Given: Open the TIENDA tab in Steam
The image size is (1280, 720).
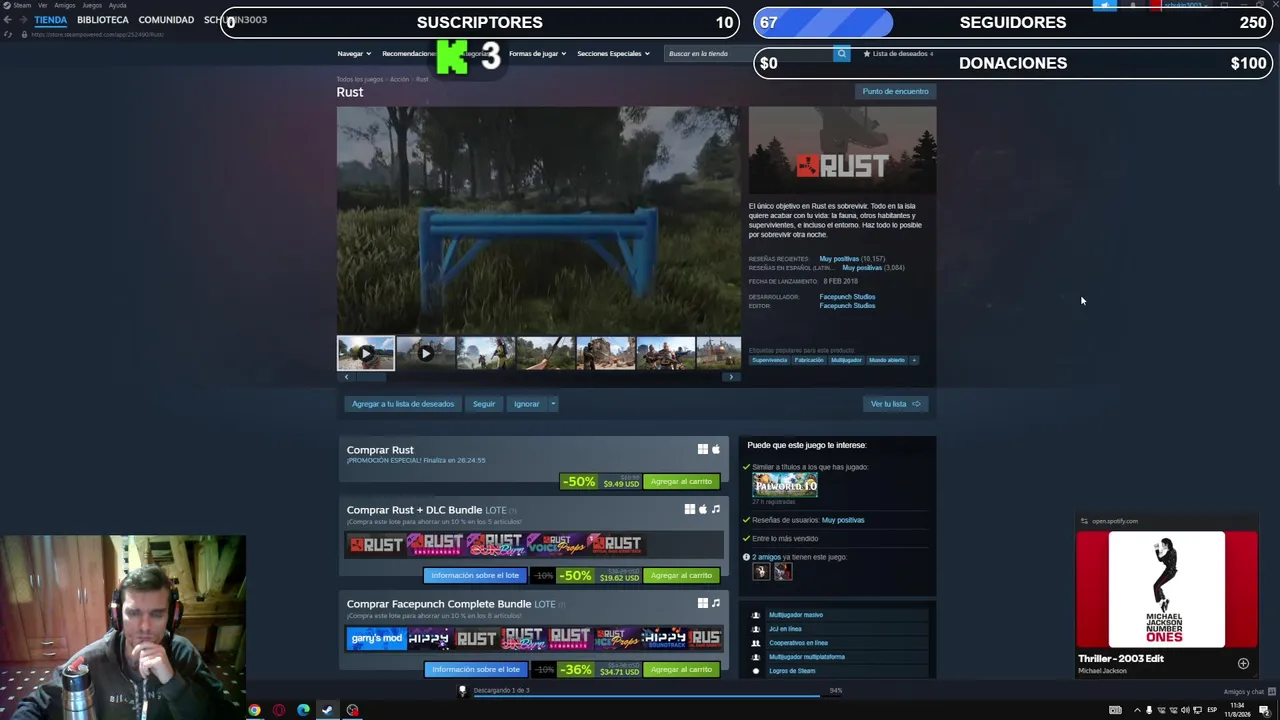Looking at the screenshot, I should (51, 20).
